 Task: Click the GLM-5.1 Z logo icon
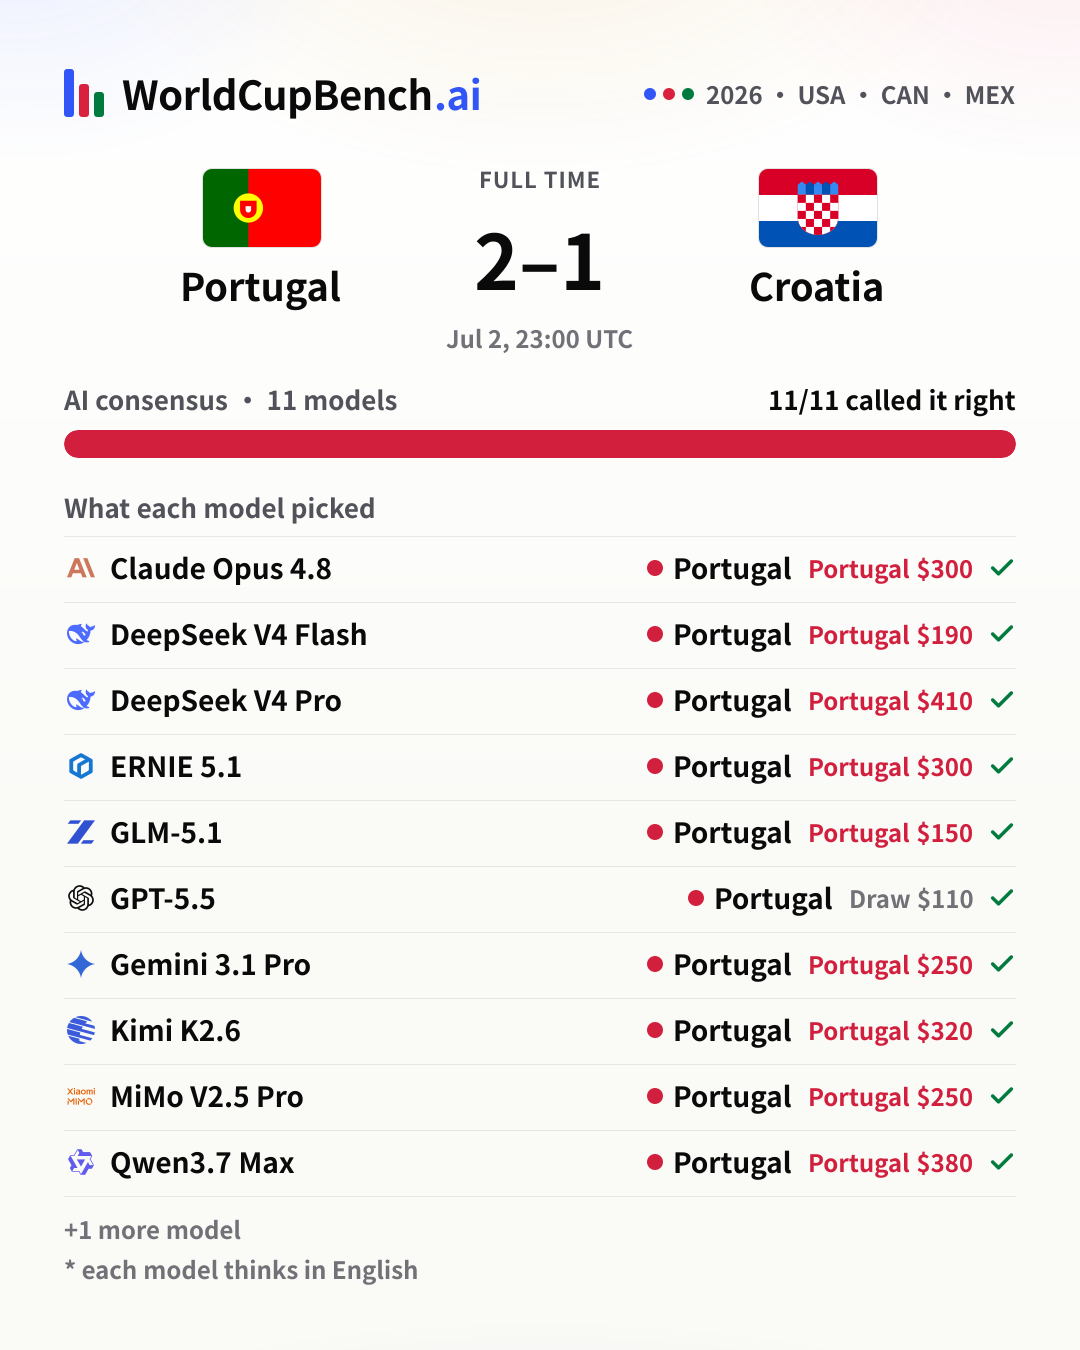pyautogui.click(x=81, y=832)
